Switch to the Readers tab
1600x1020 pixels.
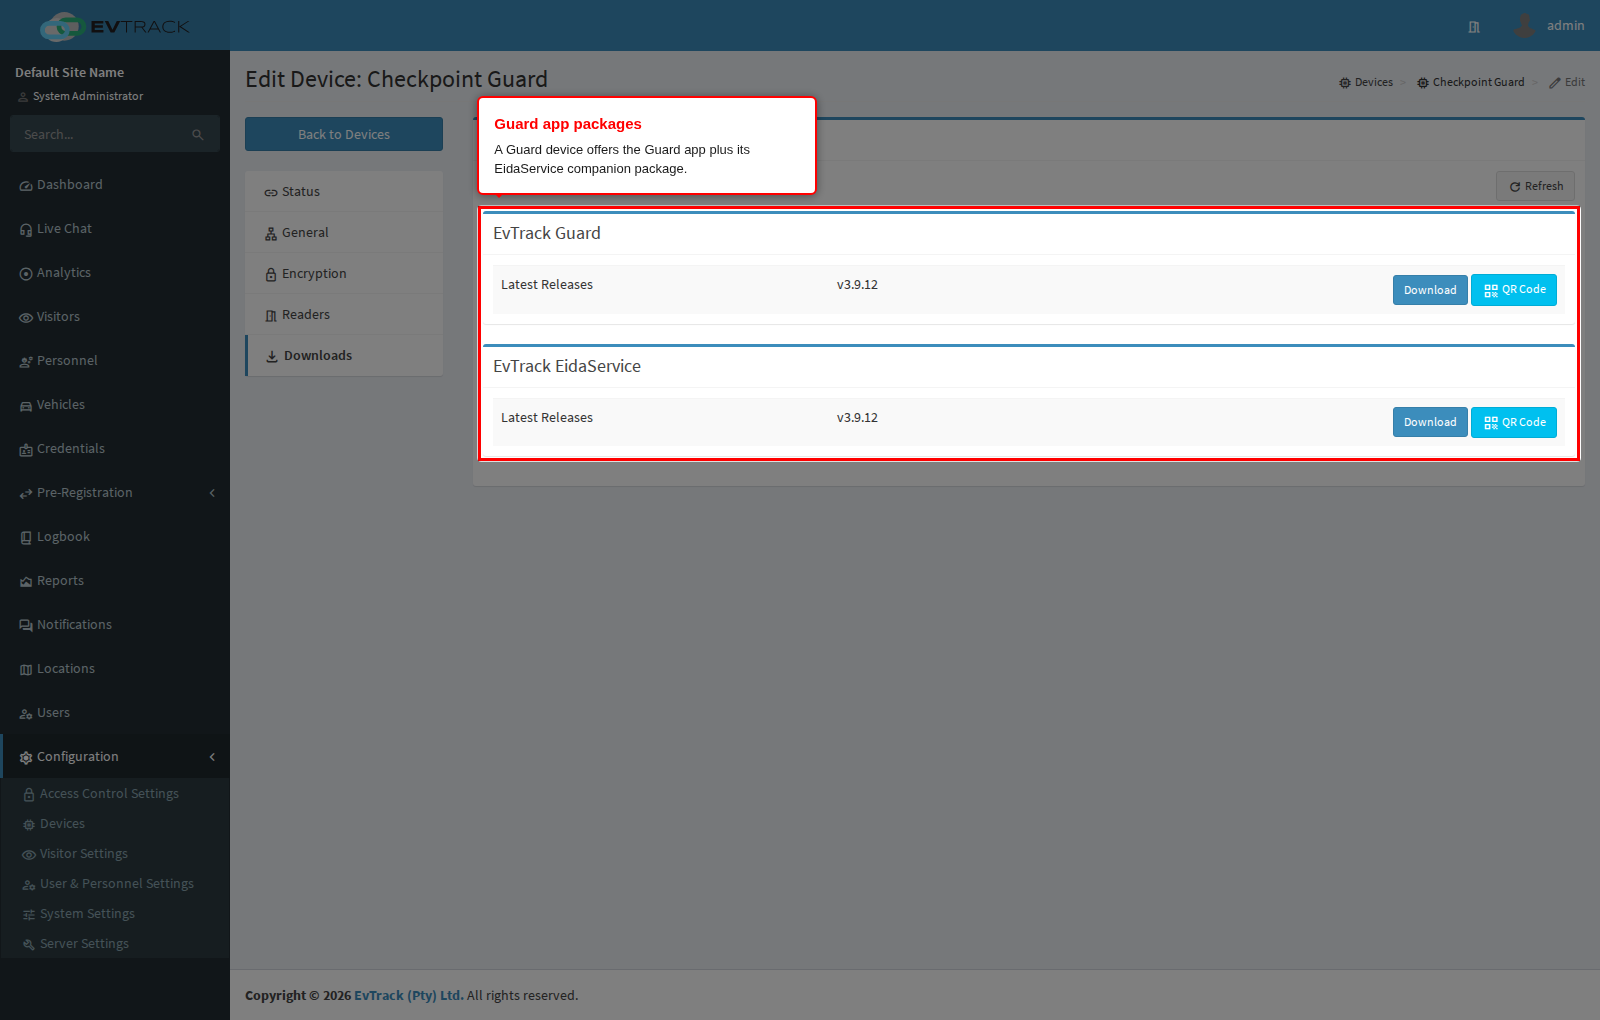click(x=344, y=315)
